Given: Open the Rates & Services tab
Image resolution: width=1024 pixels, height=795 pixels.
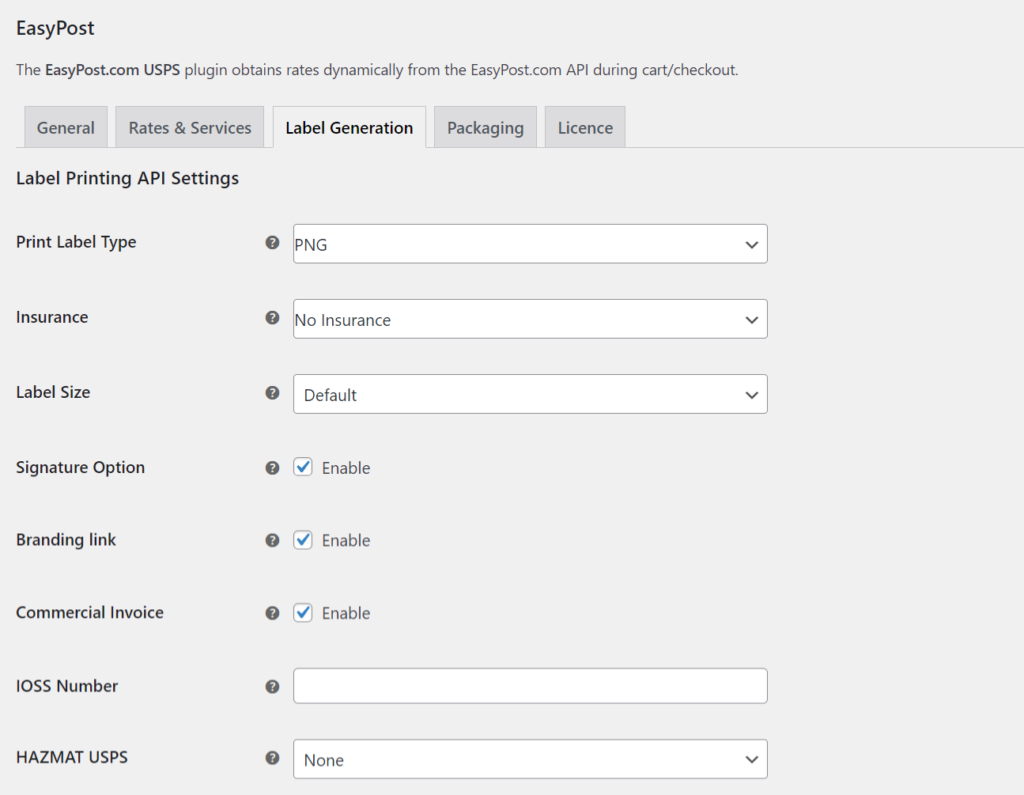Looking at the screenshot, I should click(x=190, y=128).
